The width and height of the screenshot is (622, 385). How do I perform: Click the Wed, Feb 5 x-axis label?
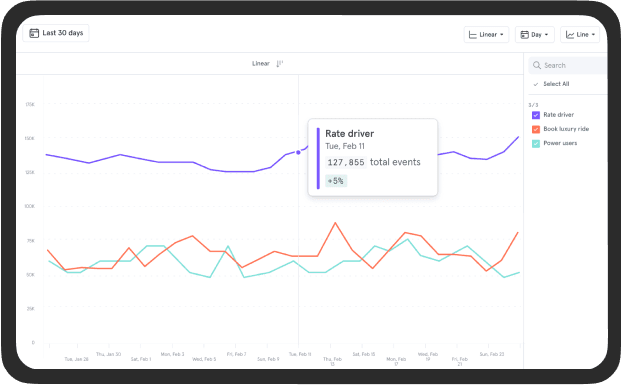[204, 359]
